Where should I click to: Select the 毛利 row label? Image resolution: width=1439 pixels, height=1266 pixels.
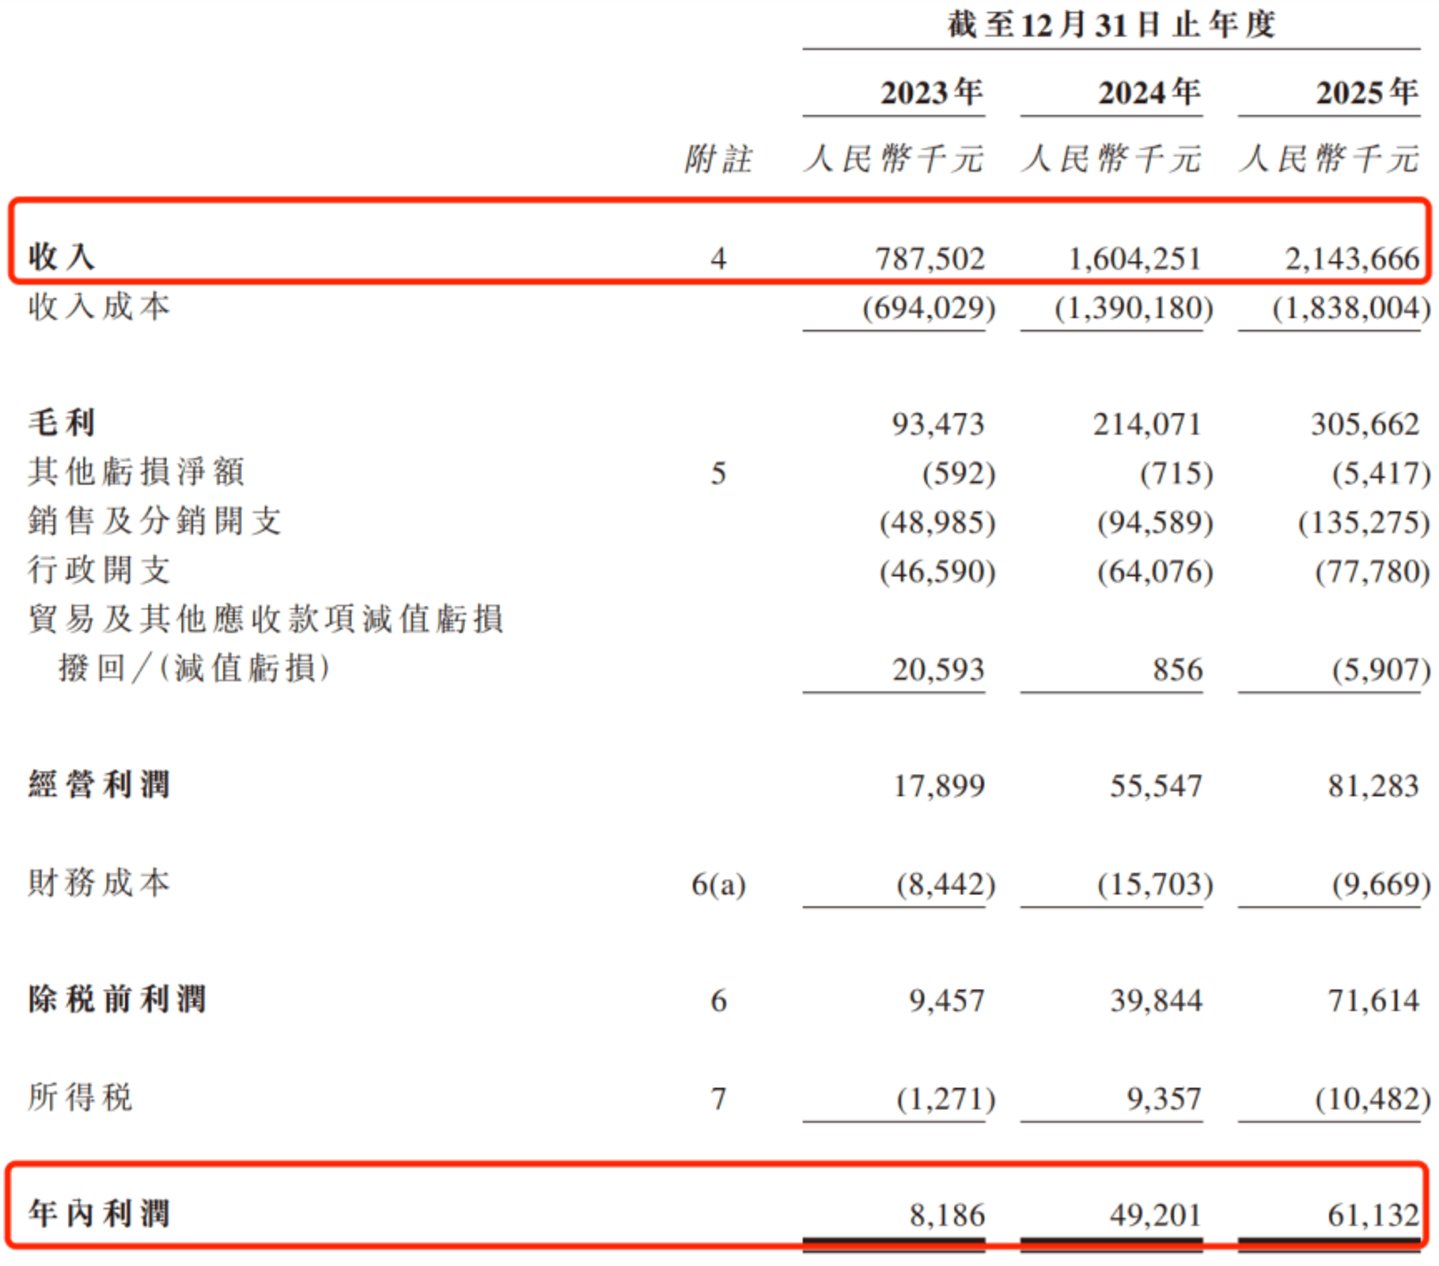pos(62,423)
